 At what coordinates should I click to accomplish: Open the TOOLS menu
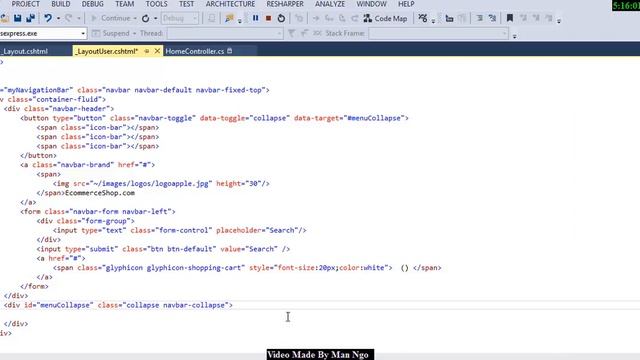pyautogui.click(x=156, y=4)
